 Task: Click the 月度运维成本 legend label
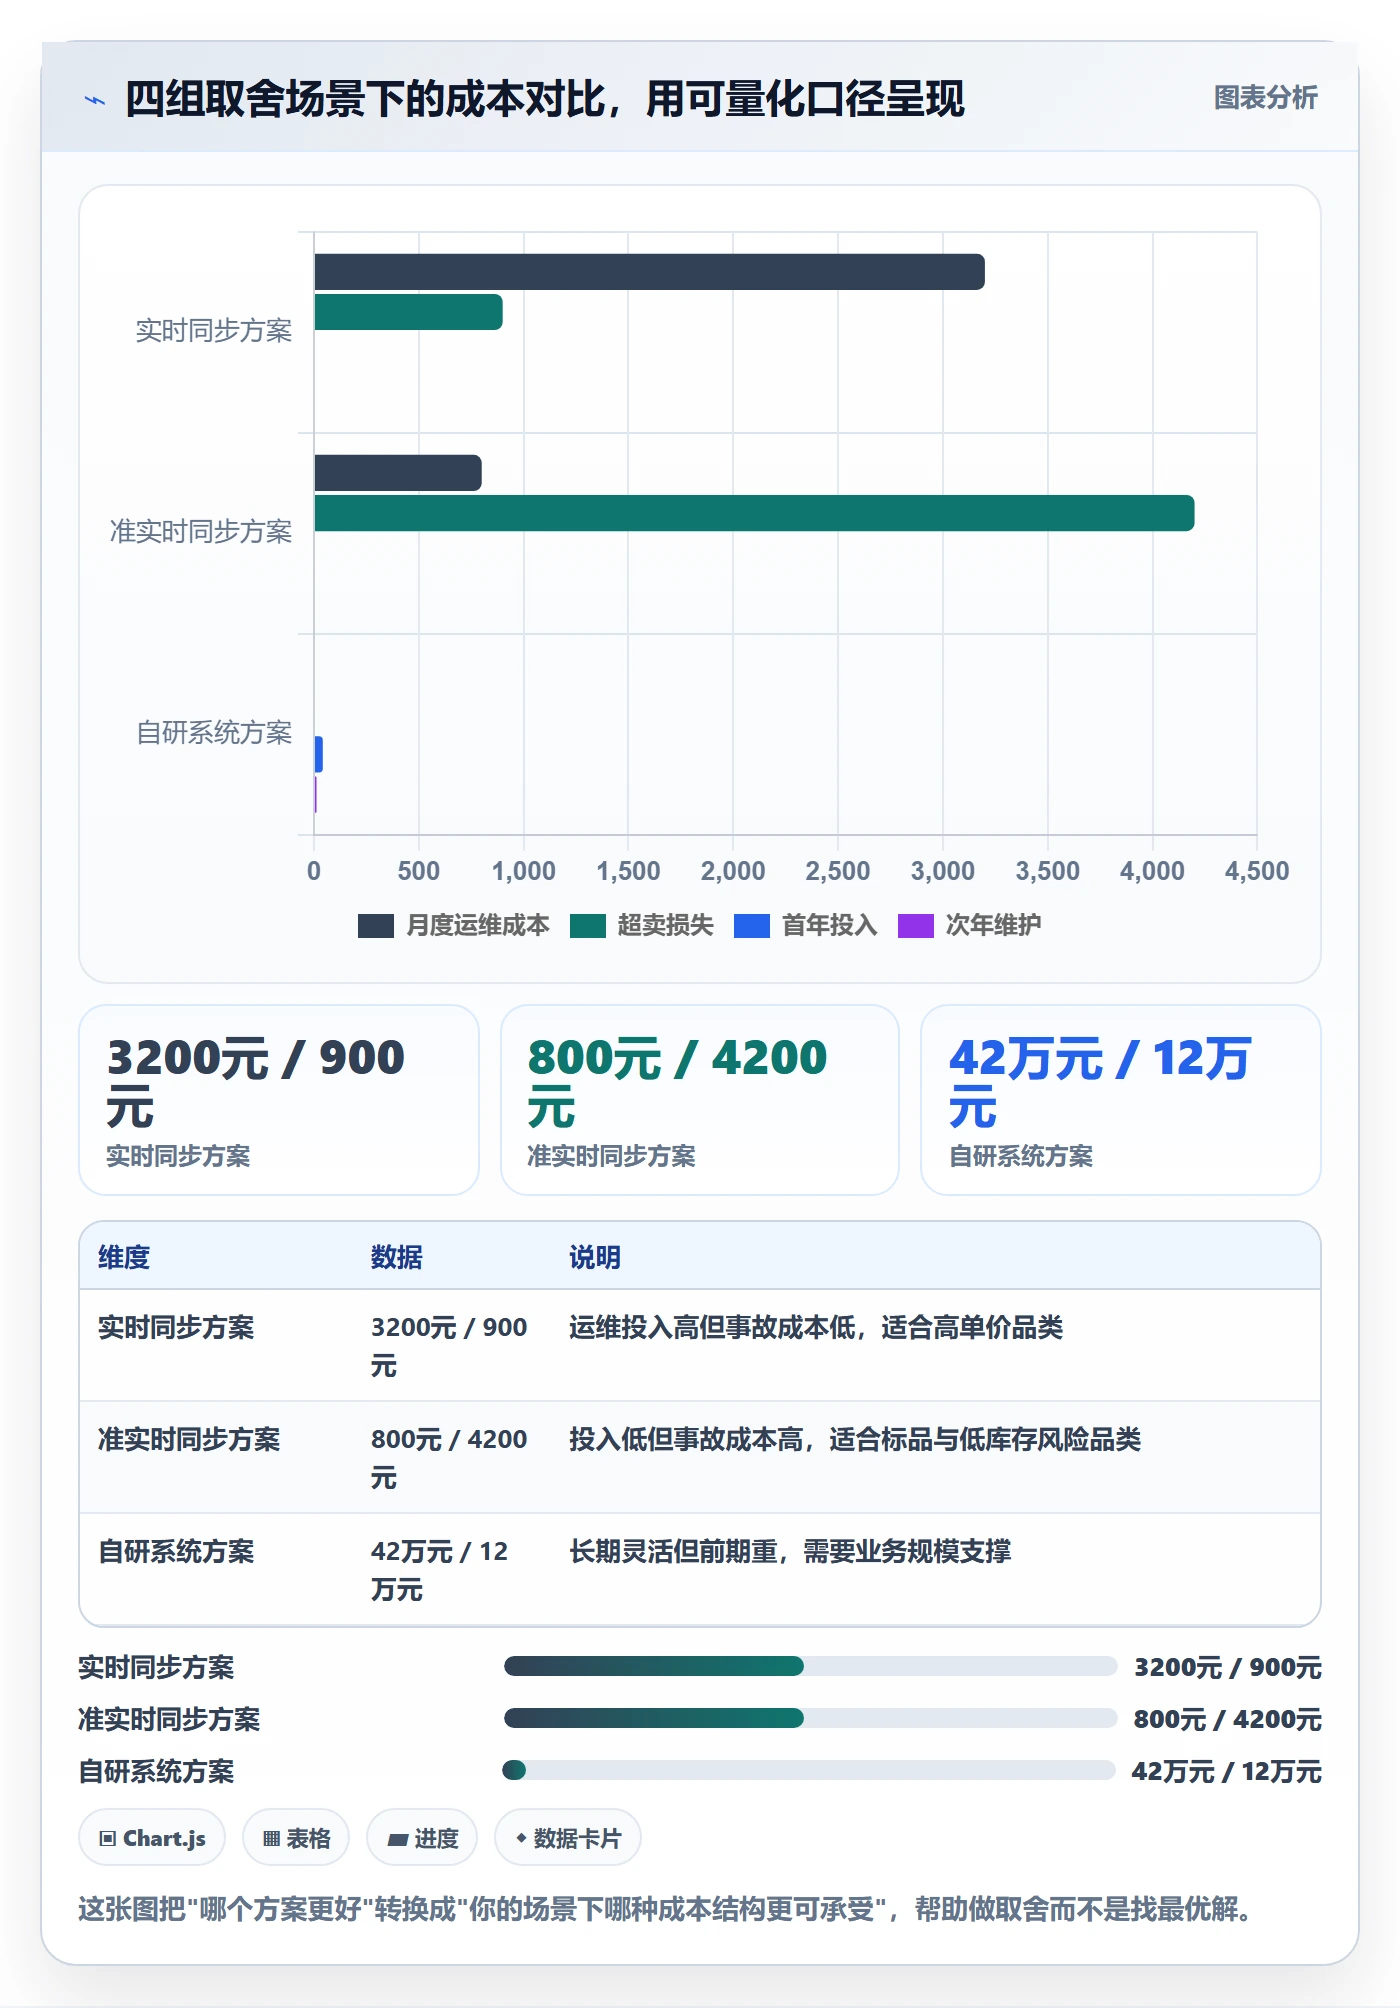(478, 926)
